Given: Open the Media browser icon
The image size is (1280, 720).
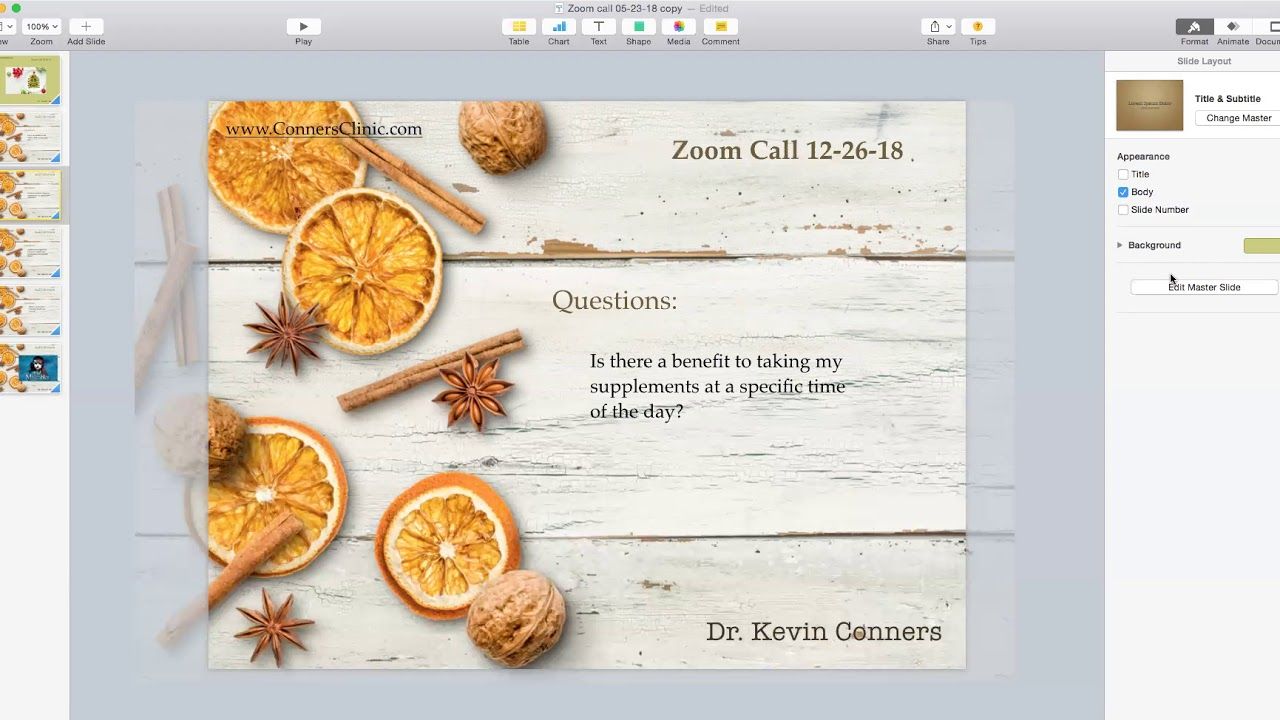Looking at the screenshot, I should click(x=678, y=27).
